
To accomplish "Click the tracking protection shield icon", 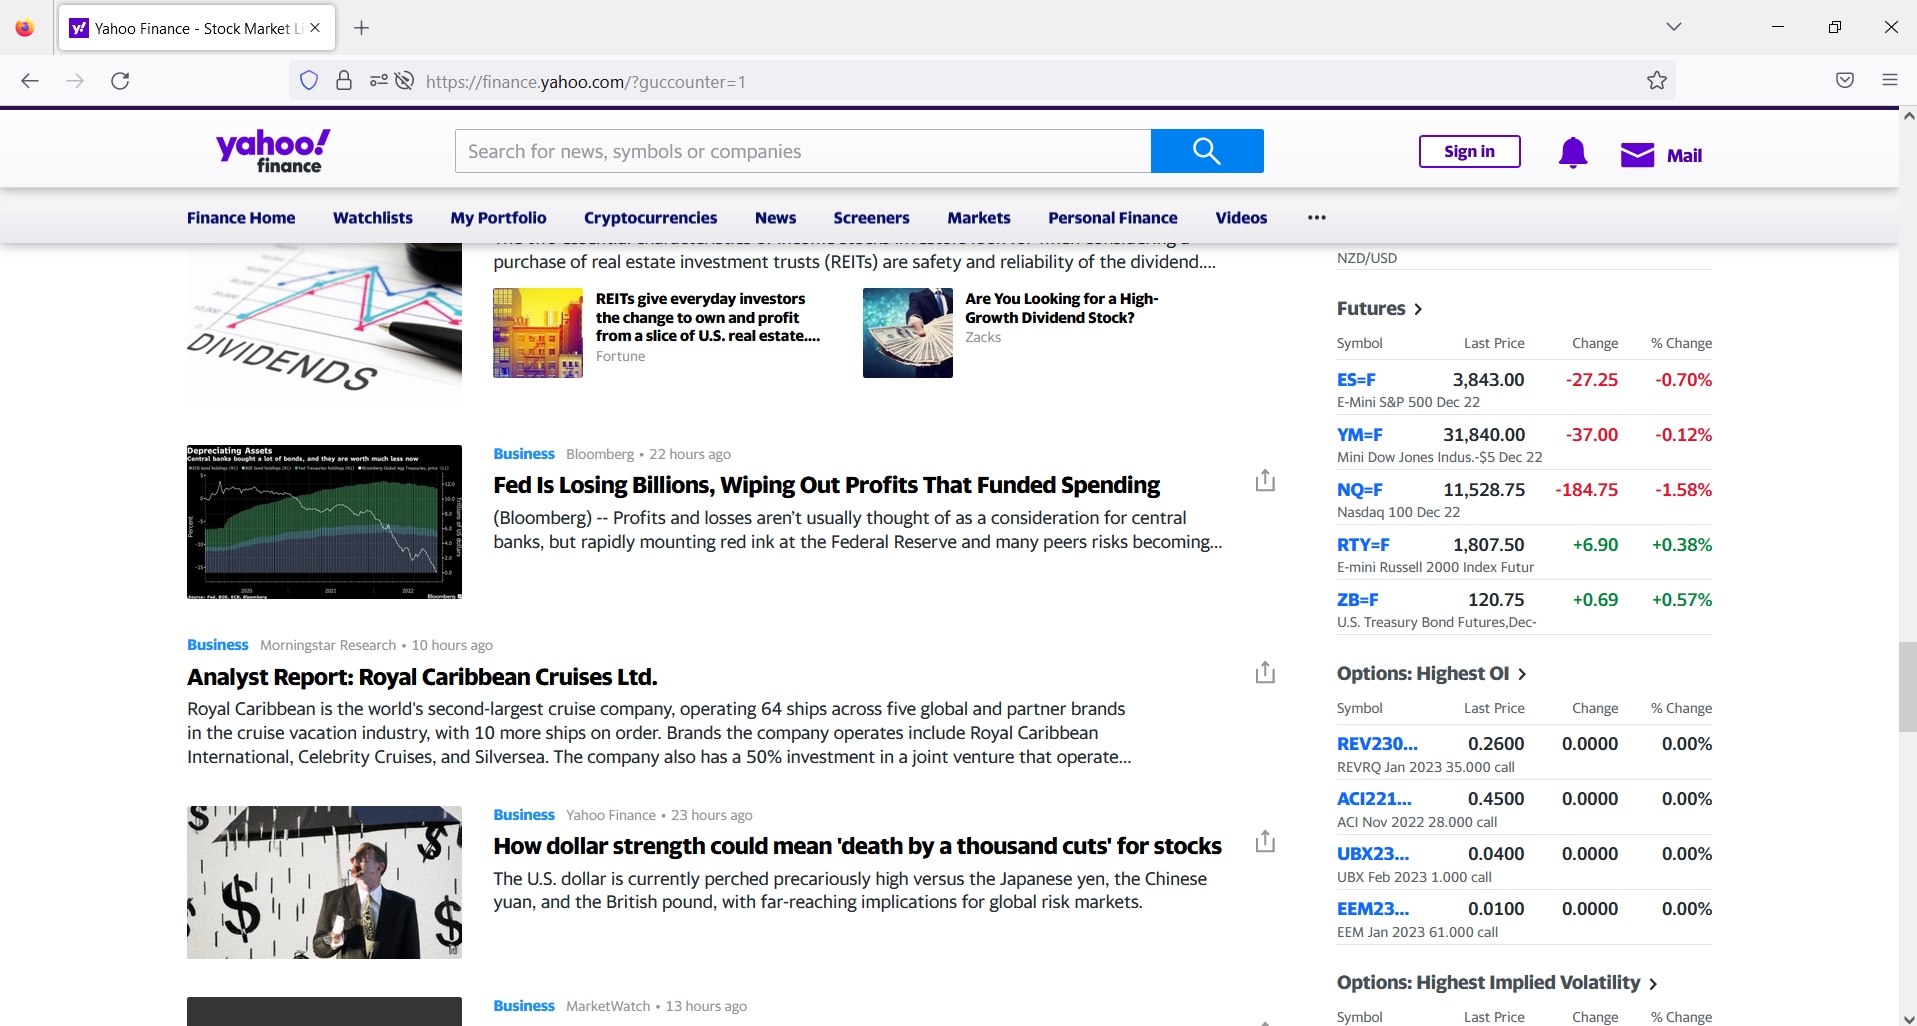I will click(x=308, y=81).
